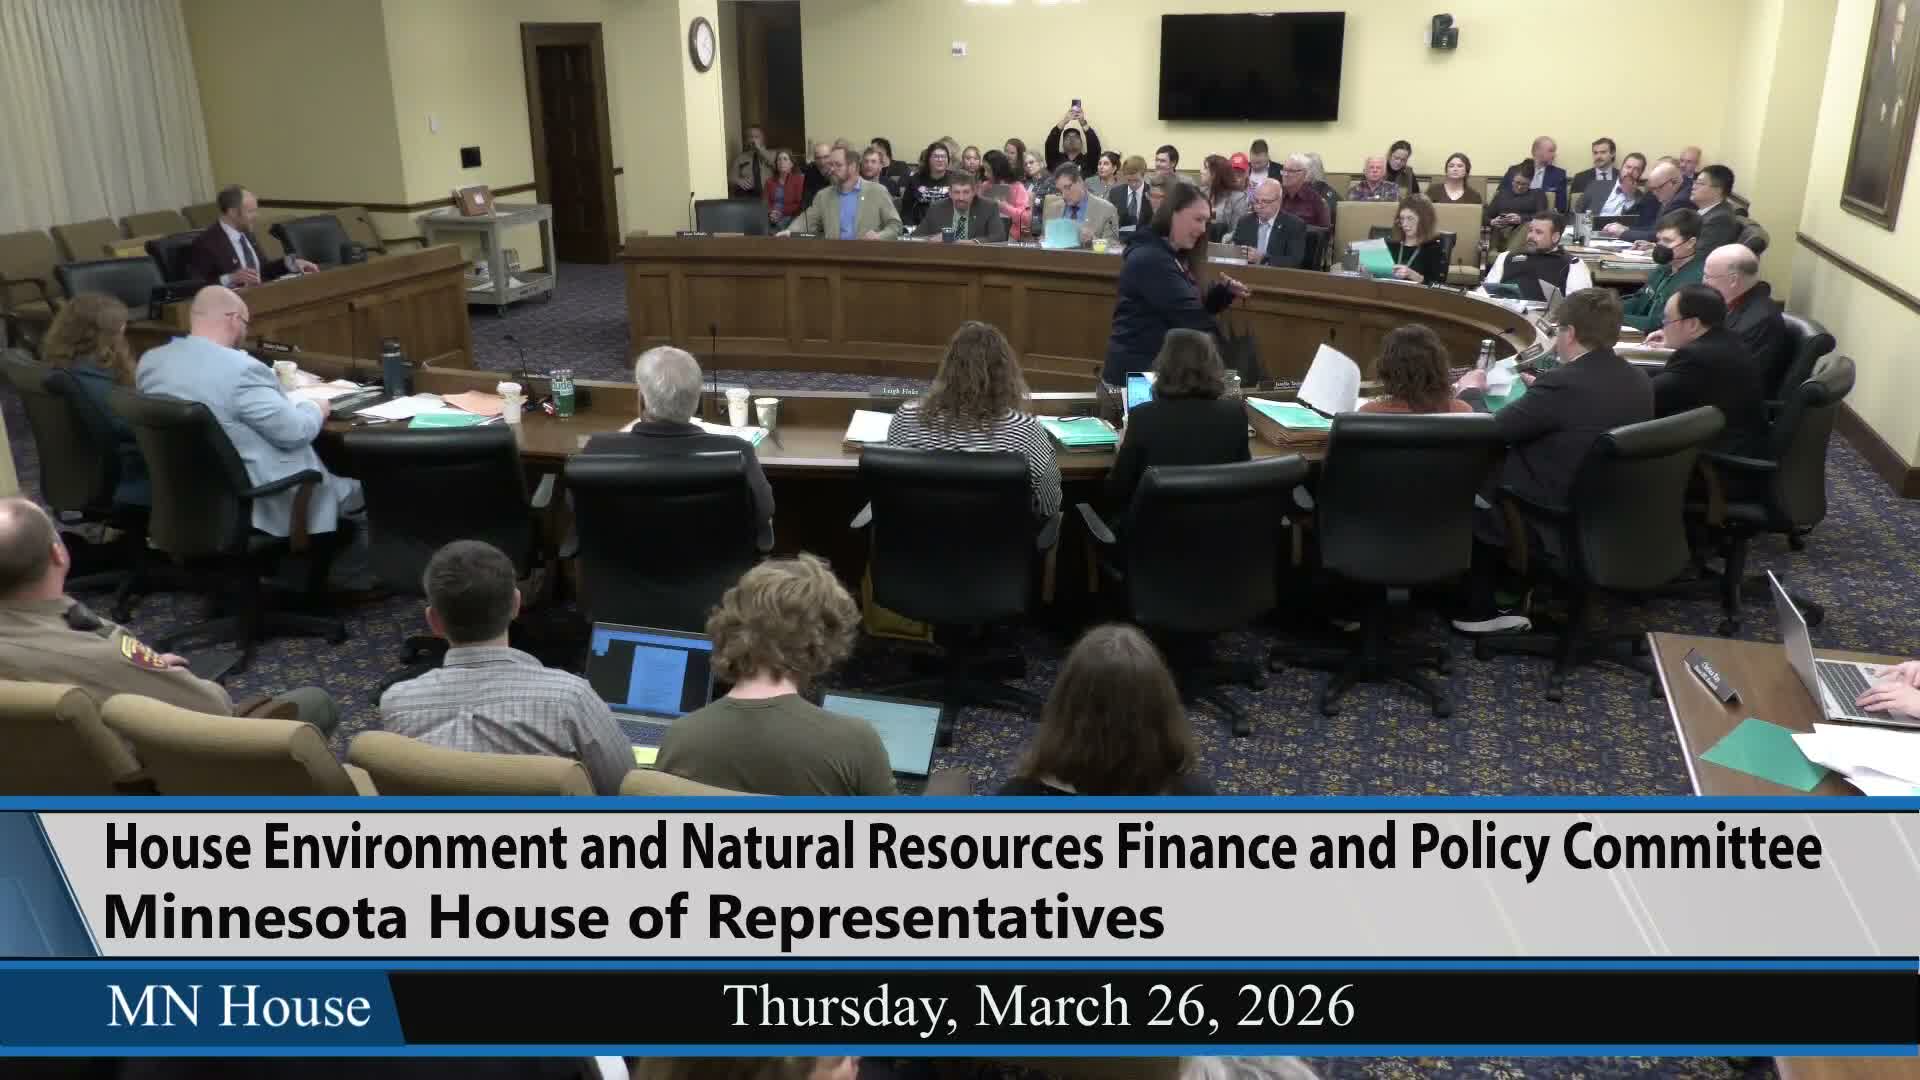Screen dimensions: 1920x1080
Task: Click the House Environment committee title text
Action: [x=962, y=848]
